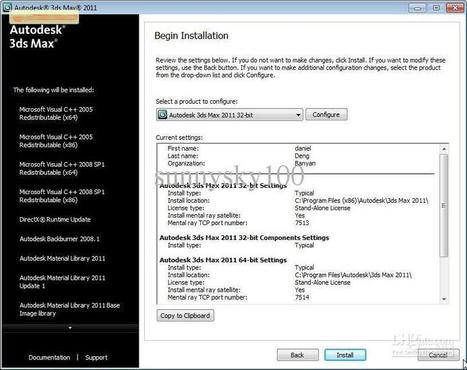Click the Autodesk Backburner 2008.1 list entry

[59, 239]
